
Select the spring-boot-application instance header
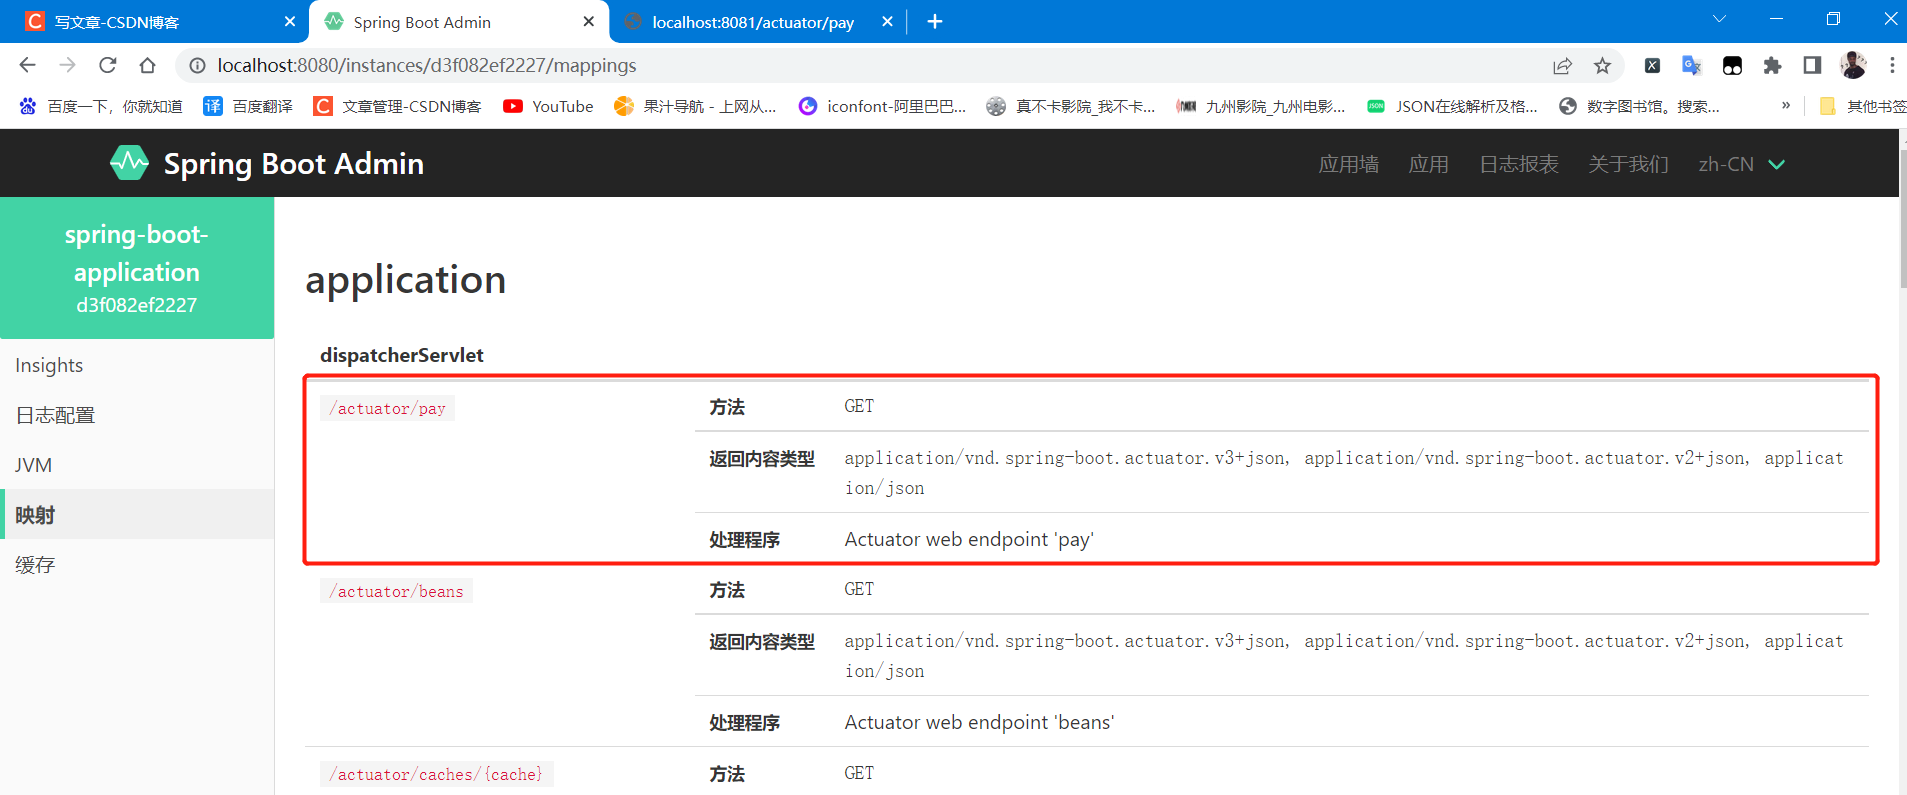(137, 268)
